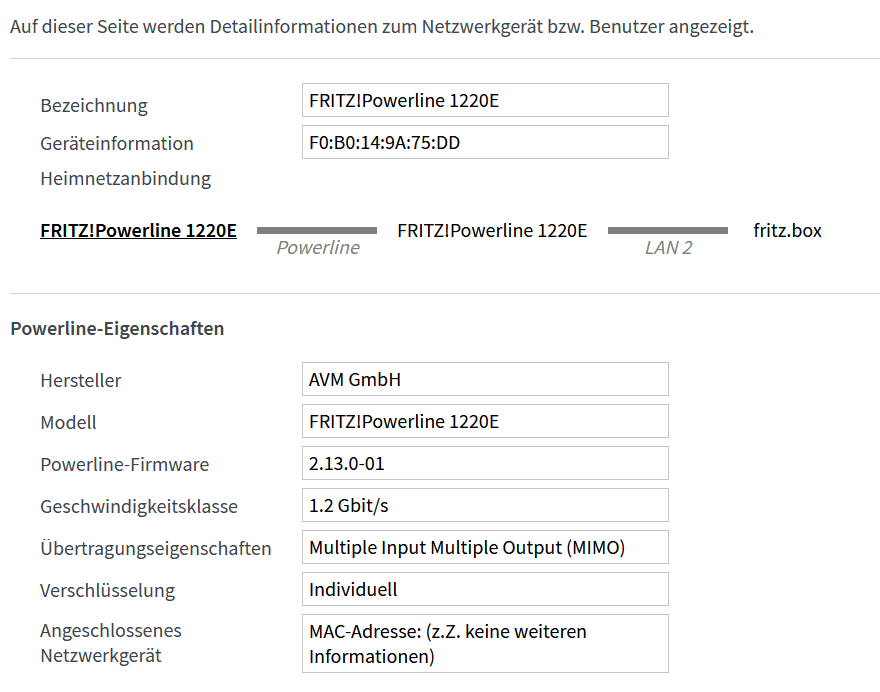Click the Bezeichnung label text
Image resolution: width=880 pixels, height=692 pixels.
click(93, 105)
